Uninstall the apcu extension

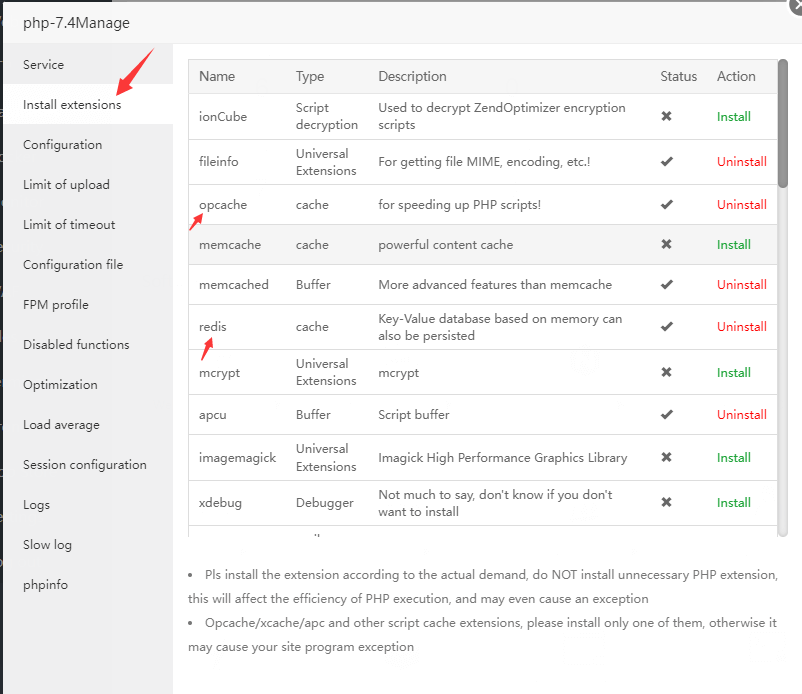(x=742, y=414)
